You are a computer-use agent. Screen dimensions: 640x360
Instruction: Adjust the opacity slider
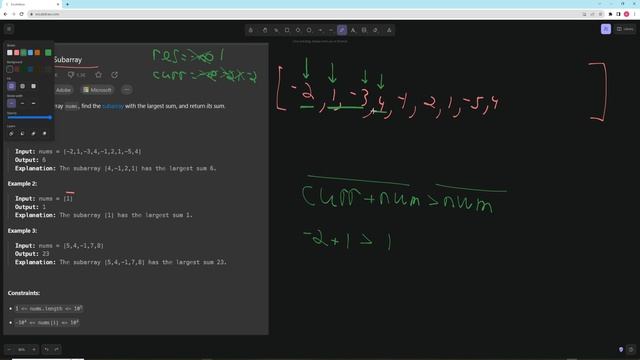point(29,118)
